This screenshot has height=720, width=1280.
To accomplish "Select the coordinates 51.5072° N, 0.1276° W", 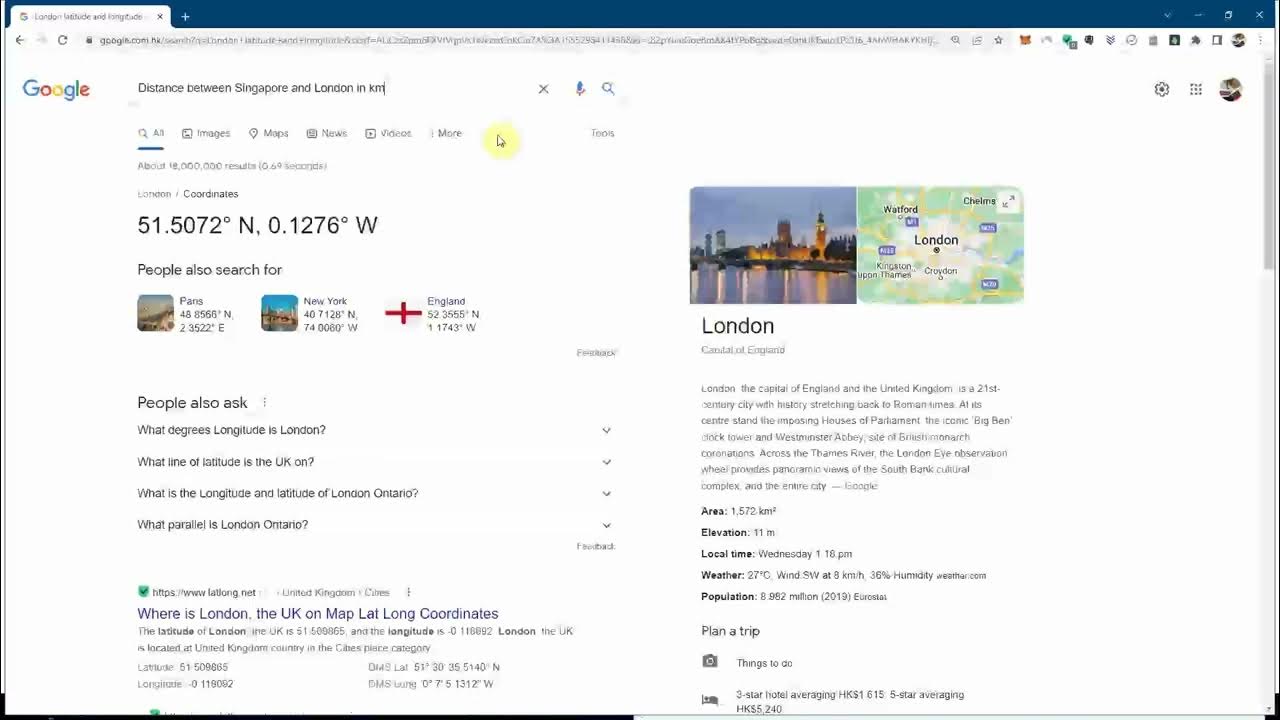I will pyautogui.click(x=257, y=225).
